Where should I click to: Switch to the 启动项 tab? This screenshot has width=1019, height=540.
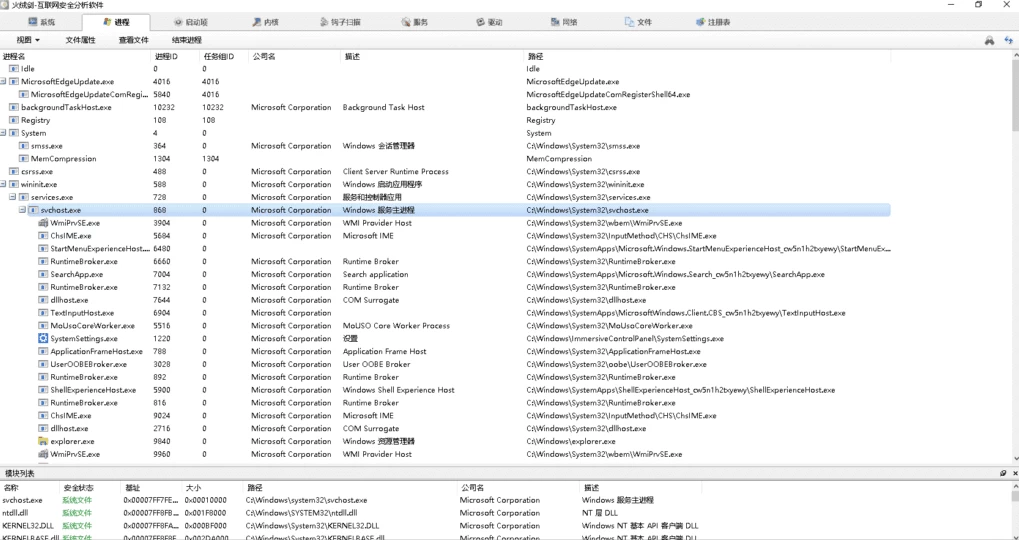click(190, 22)
